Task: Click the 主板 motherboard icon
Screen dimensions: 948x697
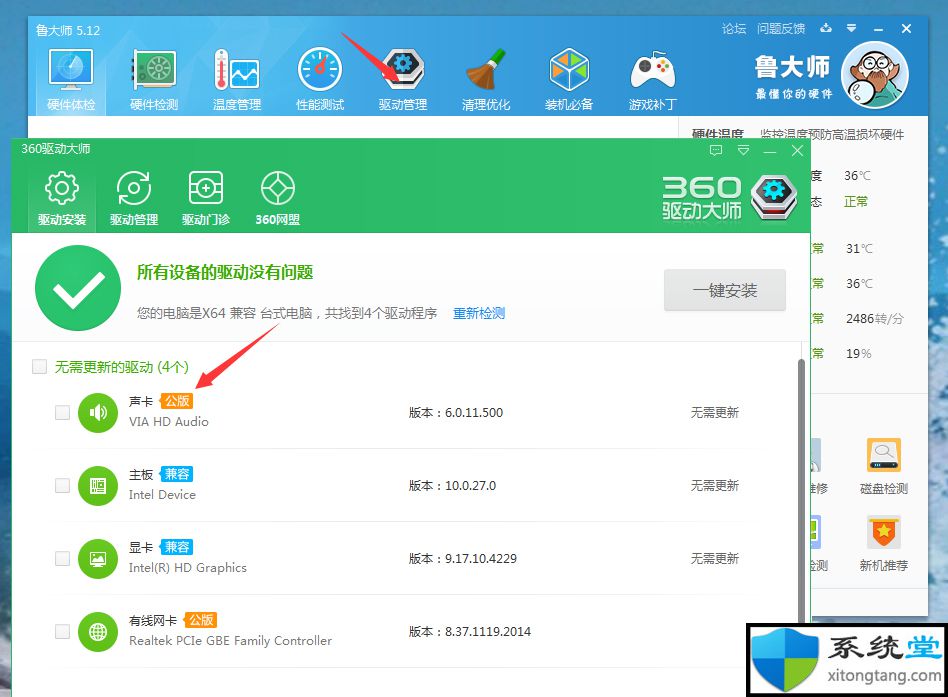Action: tap(98, 486)
